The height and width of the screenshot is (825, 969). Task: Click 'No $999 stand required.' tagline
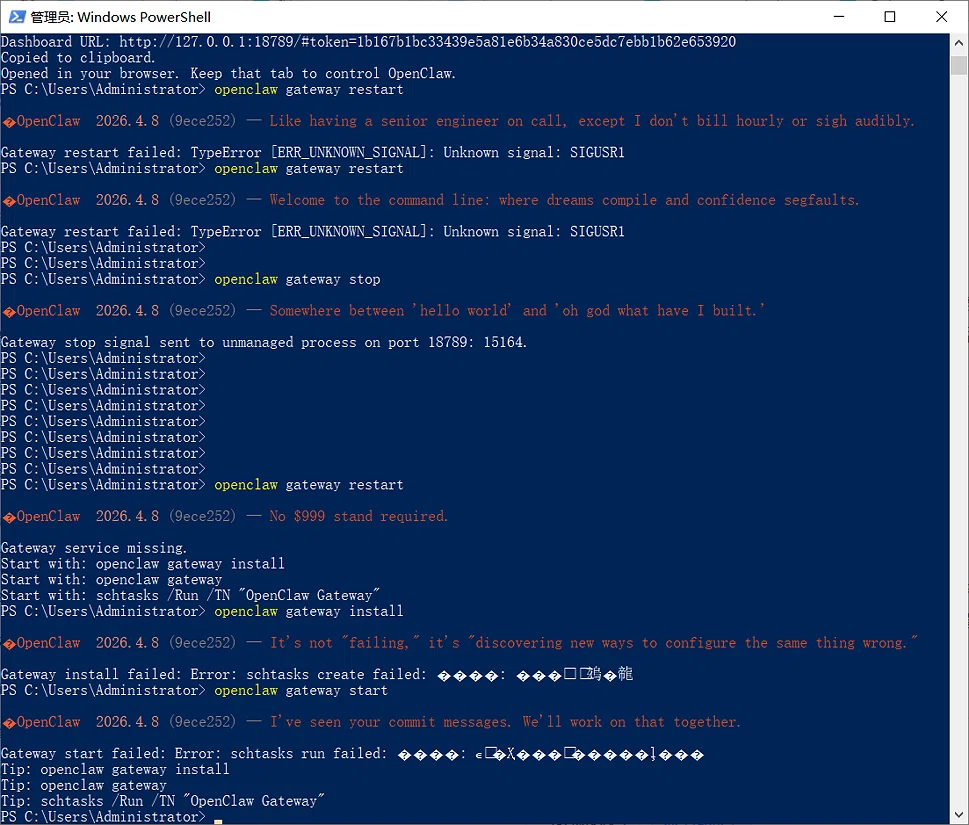point(358,517)
